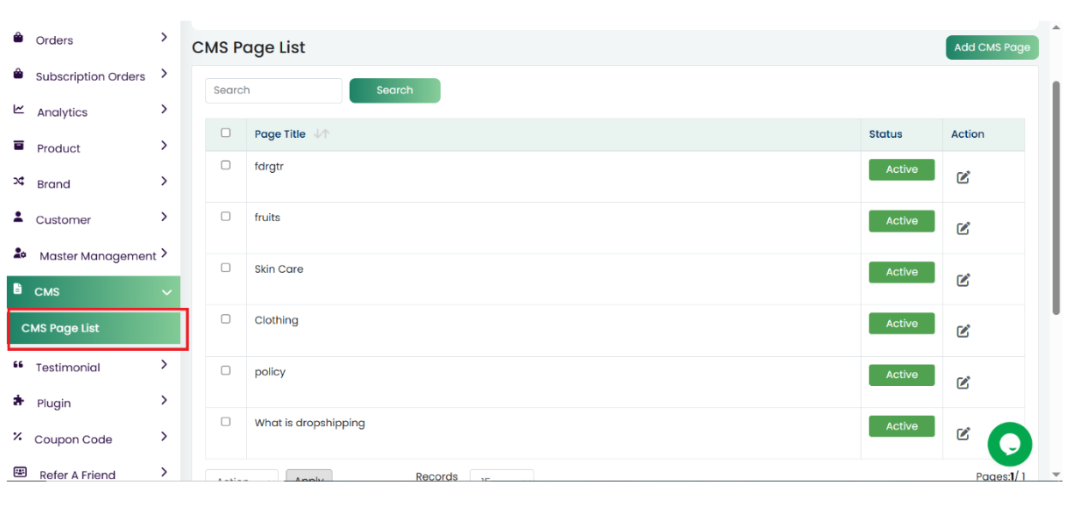Edit the fruits page entry
The width and height of the screenshot is (1068, 523).
click(x=963, y=228)
